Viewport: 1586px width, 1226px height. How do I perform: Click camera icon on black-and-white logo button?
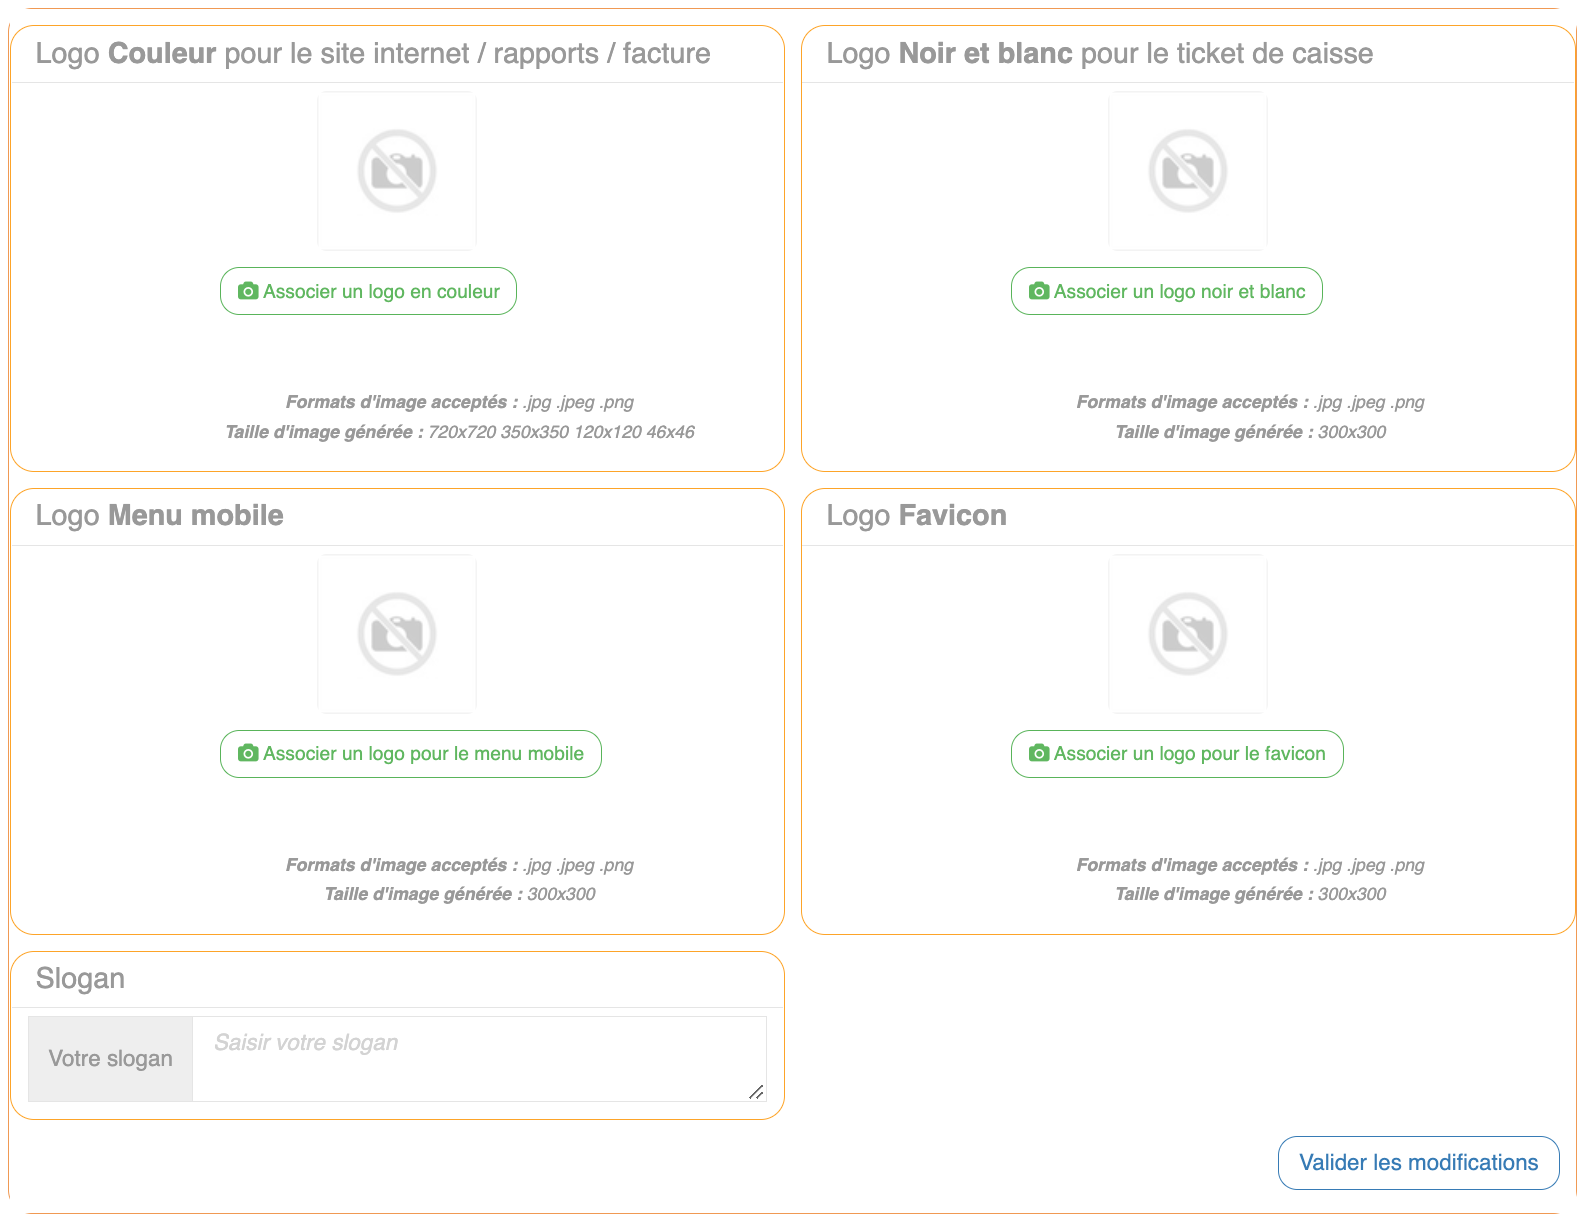(x=1039, y=291)
